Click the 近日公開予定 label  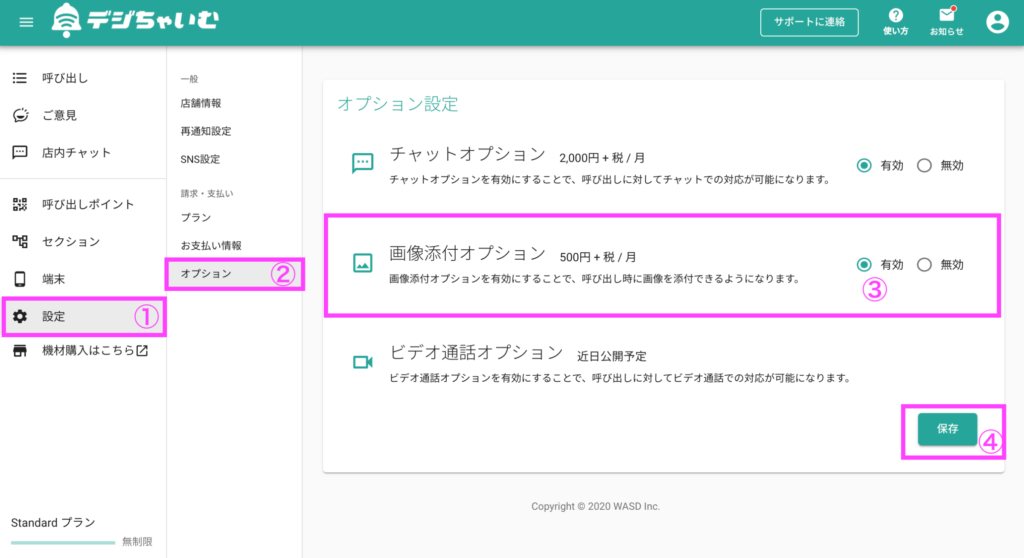click(612, 357)
